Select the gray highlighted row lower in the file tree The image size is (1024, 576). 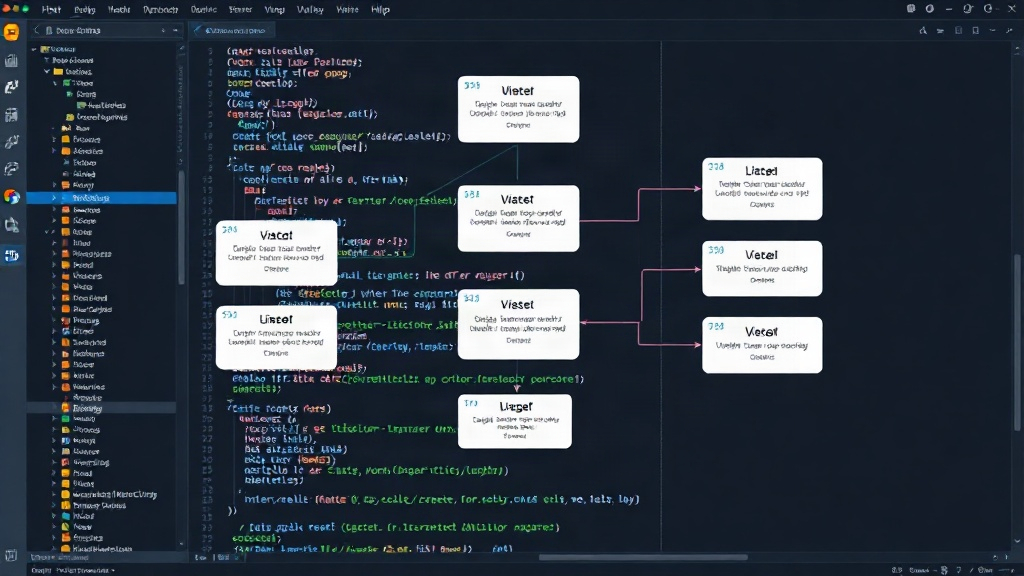101,408
